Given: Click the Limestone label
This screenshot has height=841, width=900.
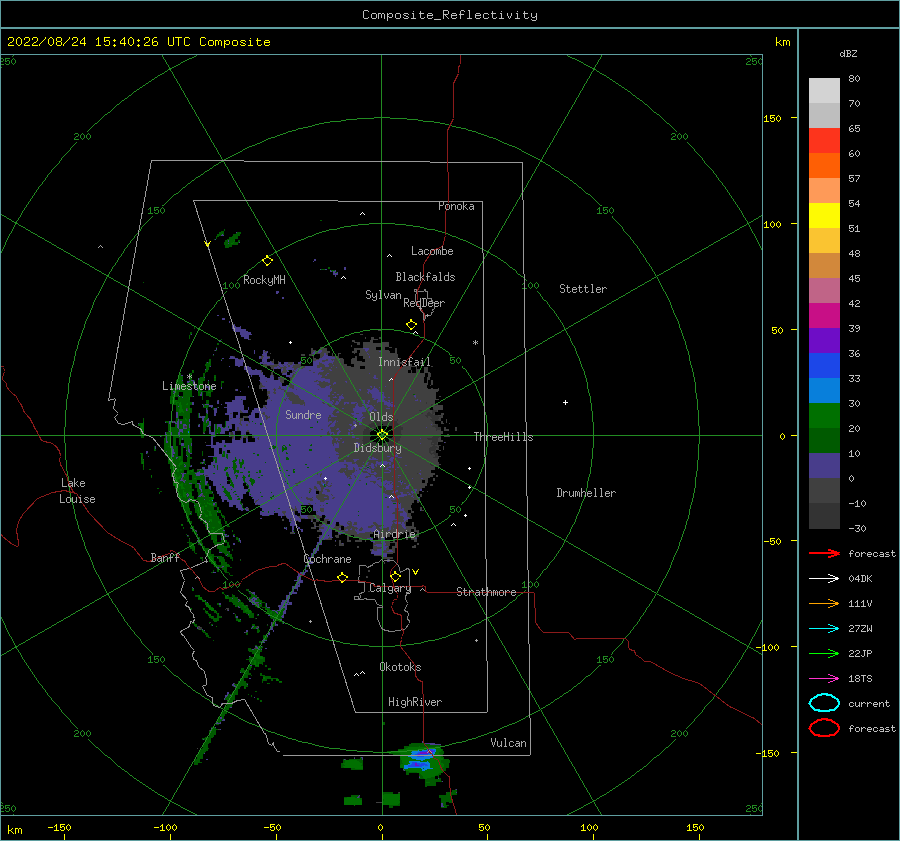Looking at the screenshot, I should 189,386.
